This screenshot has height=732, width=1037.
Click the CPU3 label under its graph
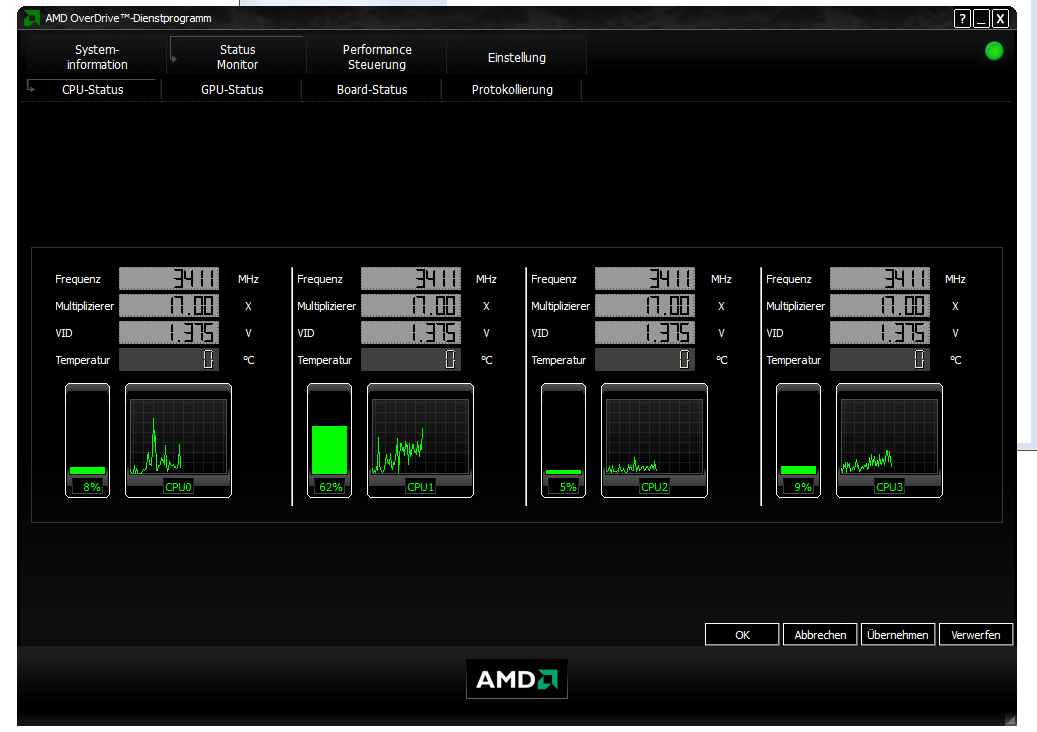point(889,487)
